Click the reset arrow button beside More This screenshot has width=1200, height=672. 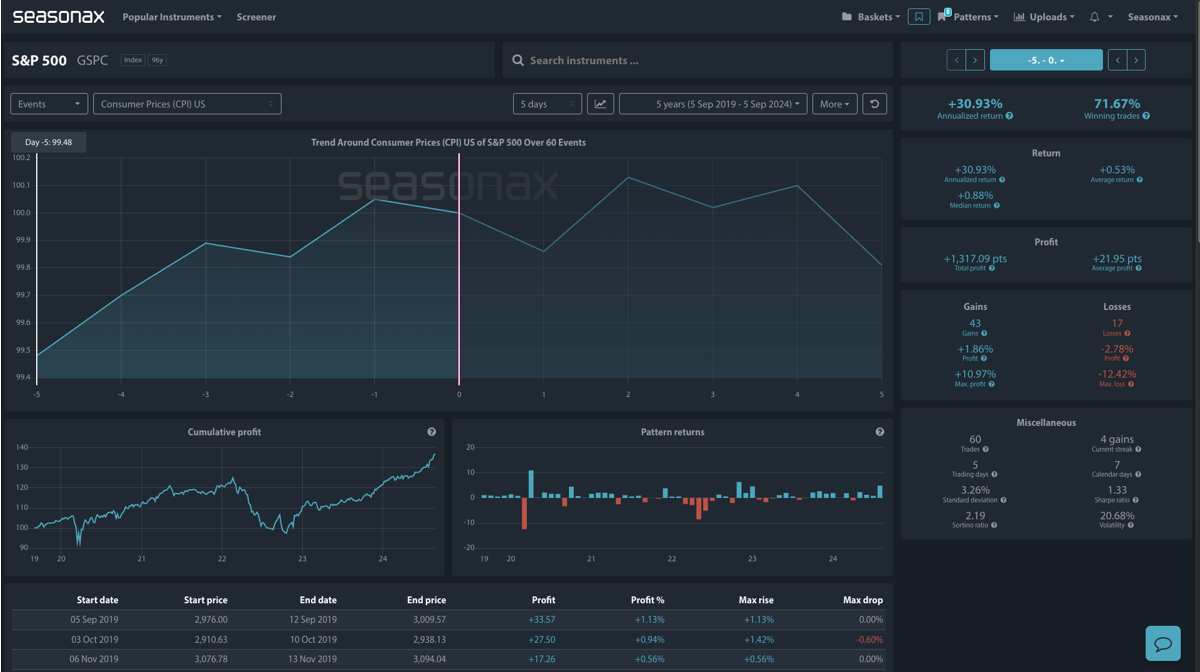(x=874, y=104)
